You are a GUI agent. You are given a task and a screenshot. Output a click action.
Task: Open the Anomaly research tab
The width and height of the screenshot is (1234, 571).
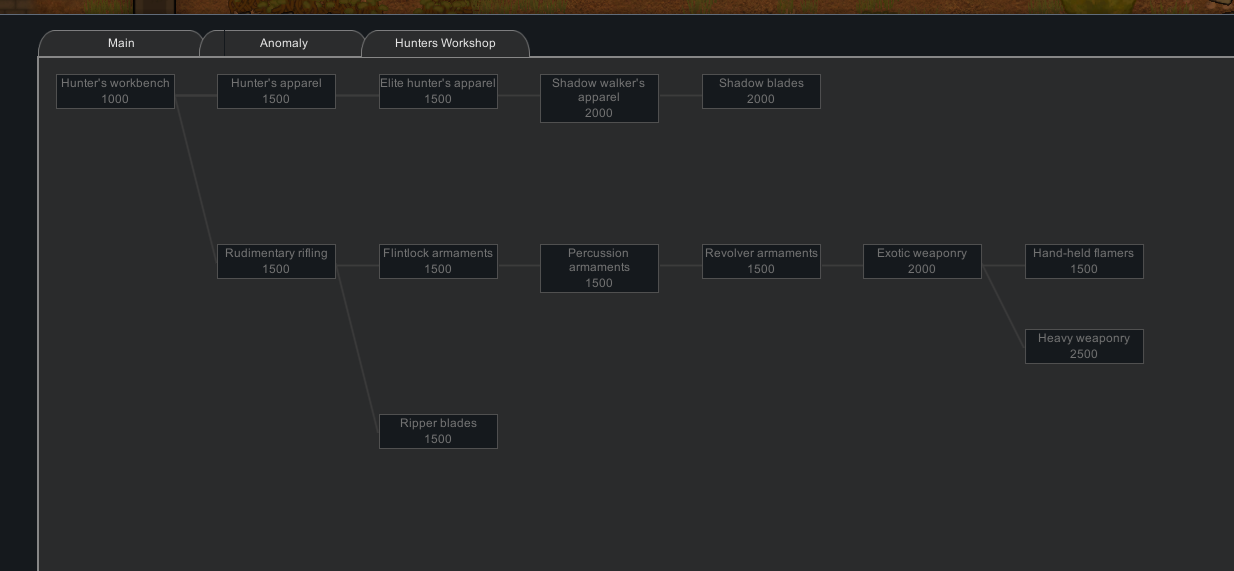(284, 43)
